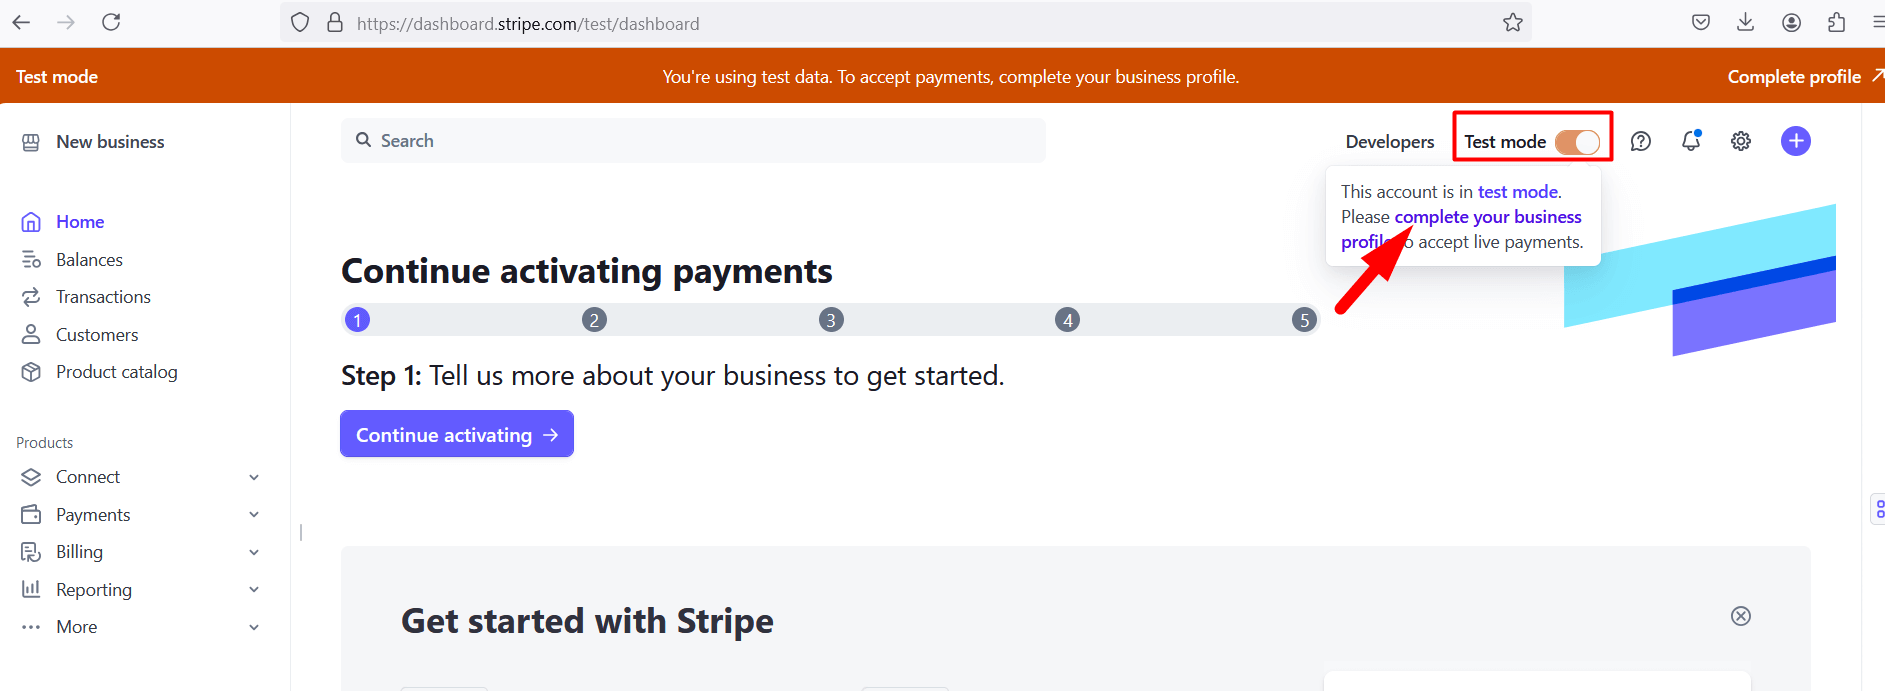The height and width of the screenshot is (691, 1885).
Task: Click the Continue activating button
Action: coord(457,434)
